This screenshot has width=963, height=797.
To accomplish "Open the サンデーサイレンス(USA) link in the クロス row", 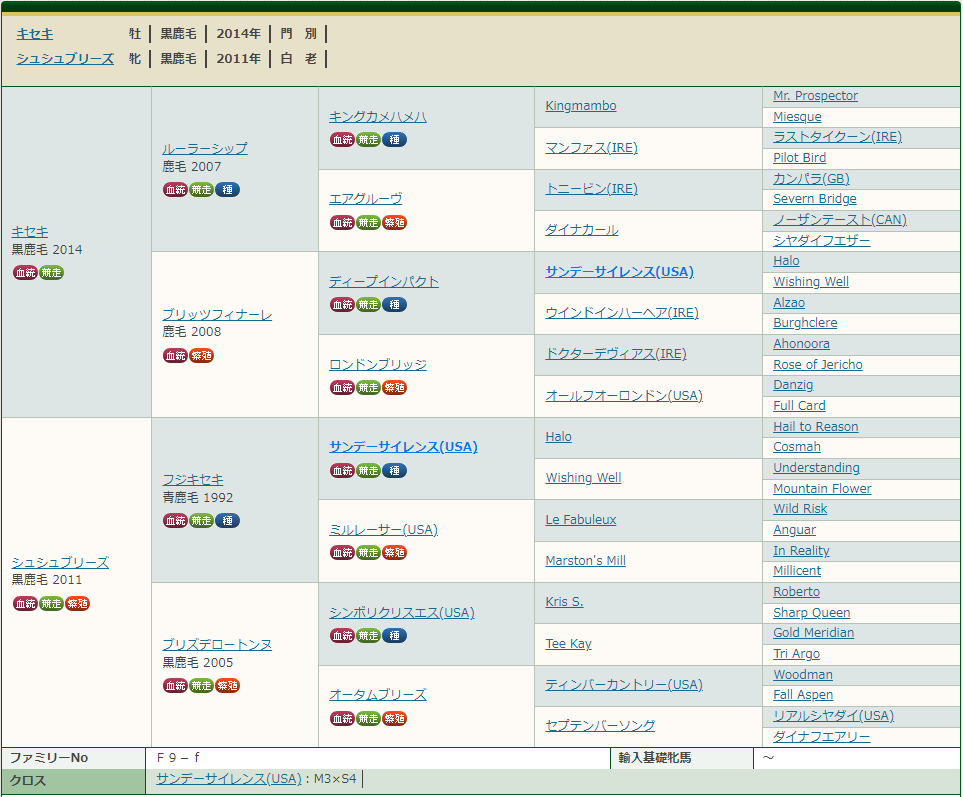I will 229,779.
